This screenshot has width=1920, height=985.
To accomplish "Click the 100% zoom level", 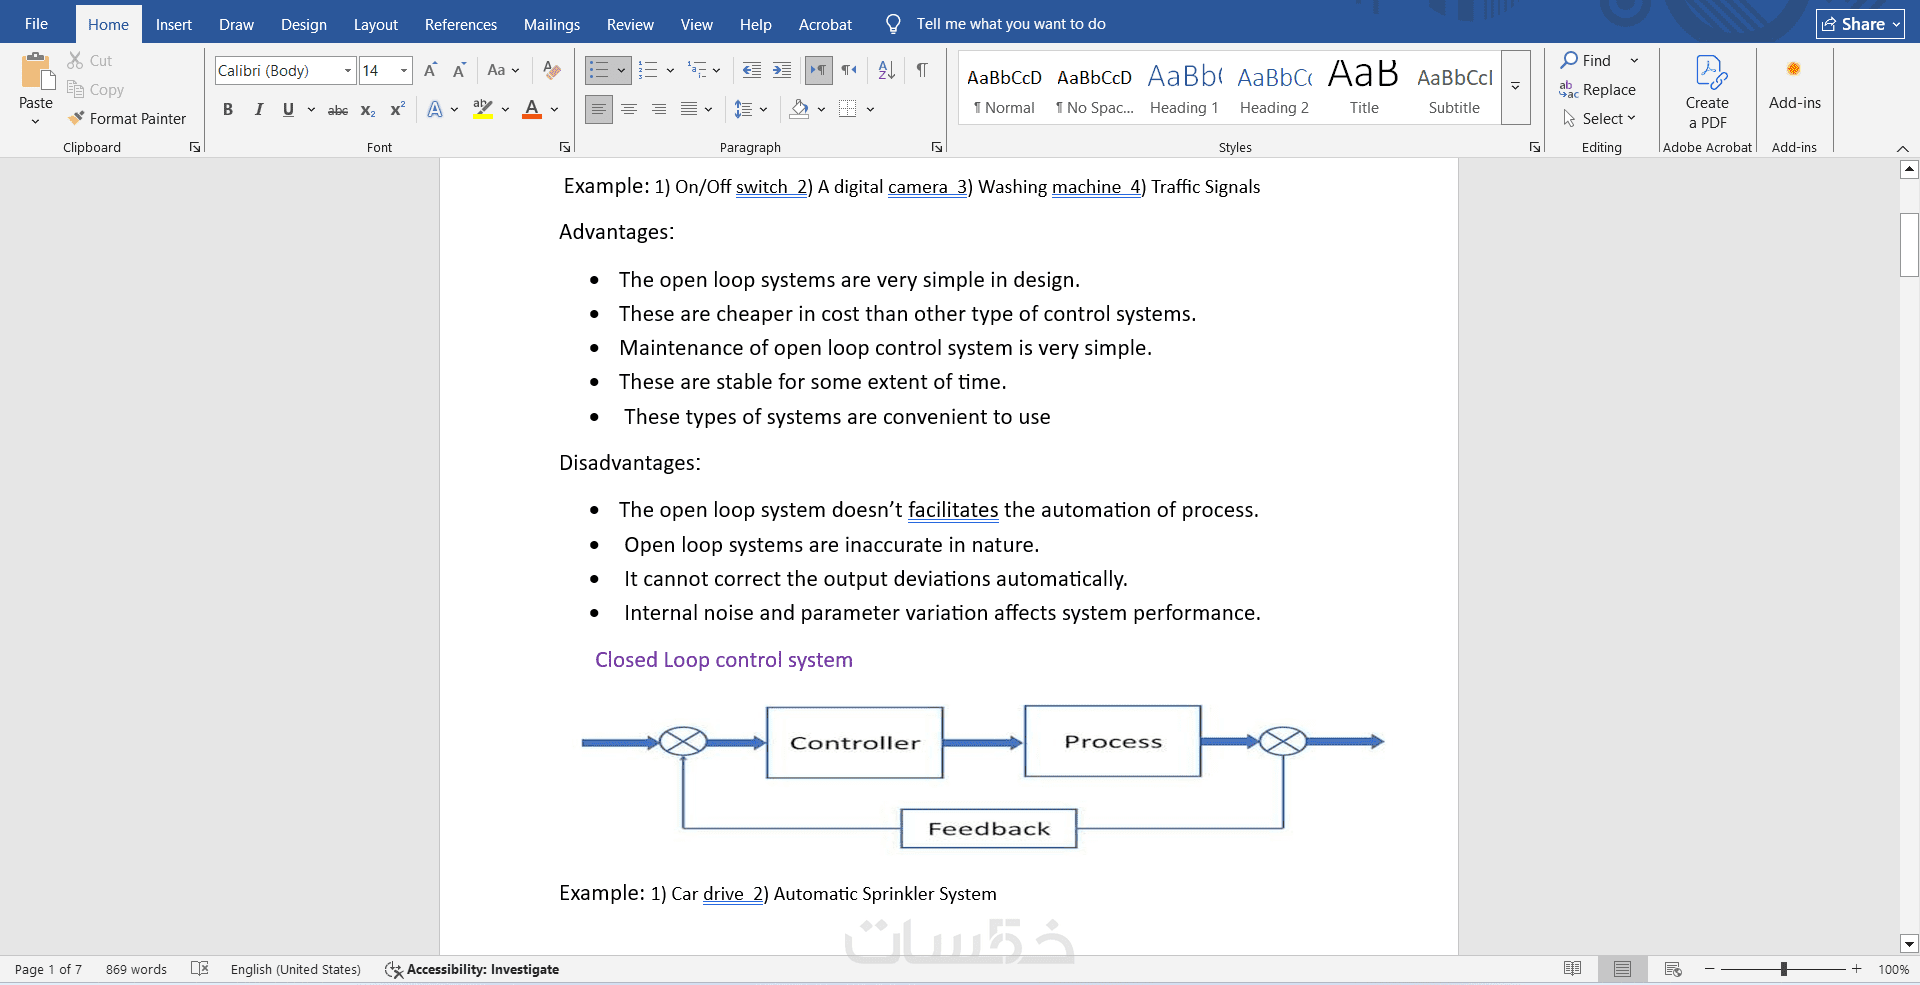I will click(x=1893, y=969).
